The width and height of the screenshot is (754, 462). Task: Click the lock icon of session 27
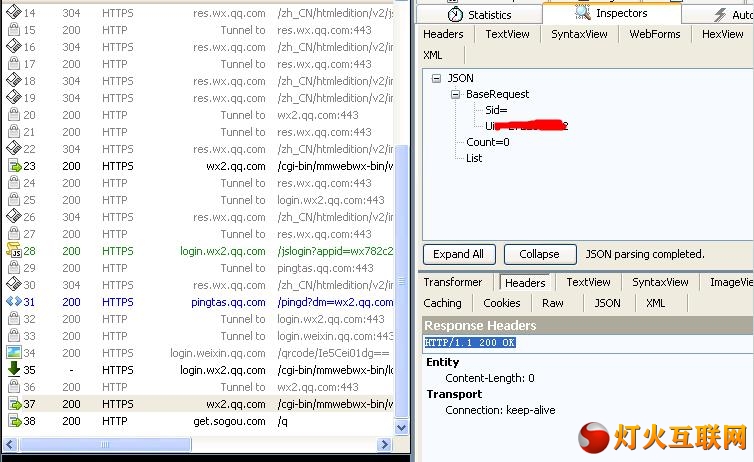click(x=14, y=234)
